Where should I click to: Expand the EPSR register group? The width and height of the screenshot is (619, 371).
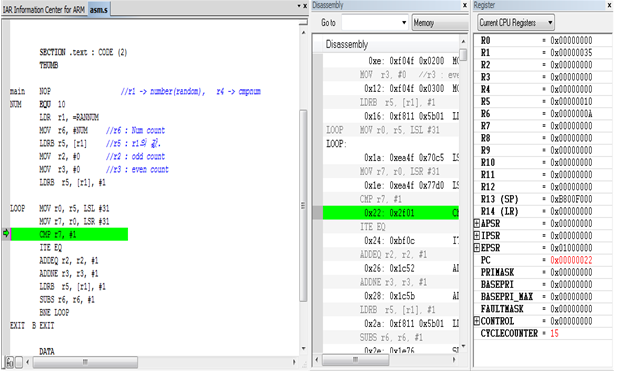[x=476, y=248]
